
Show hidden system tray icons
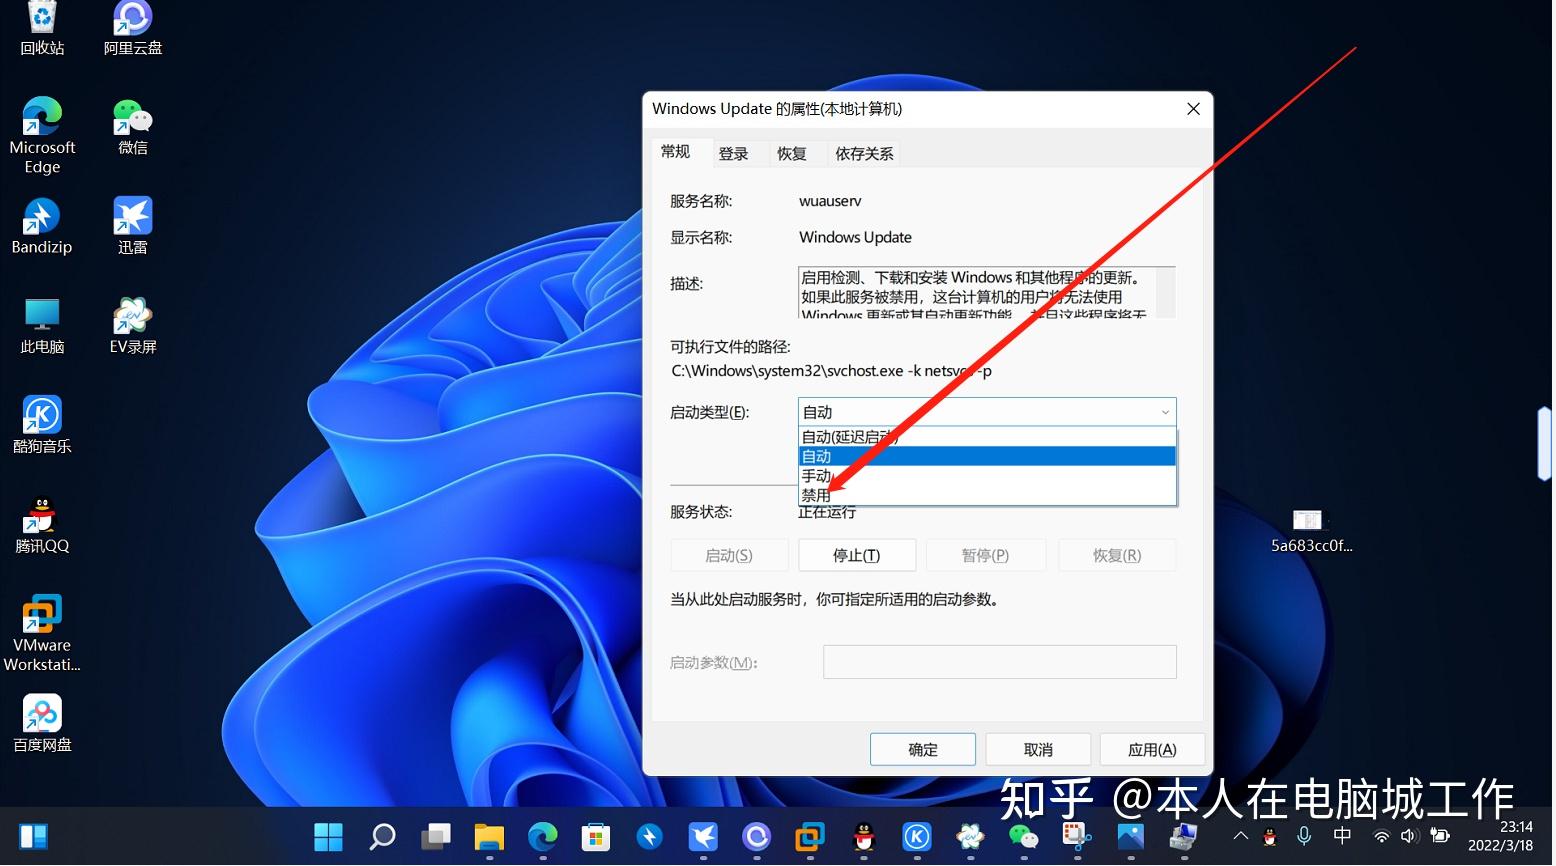[1241, 836]
